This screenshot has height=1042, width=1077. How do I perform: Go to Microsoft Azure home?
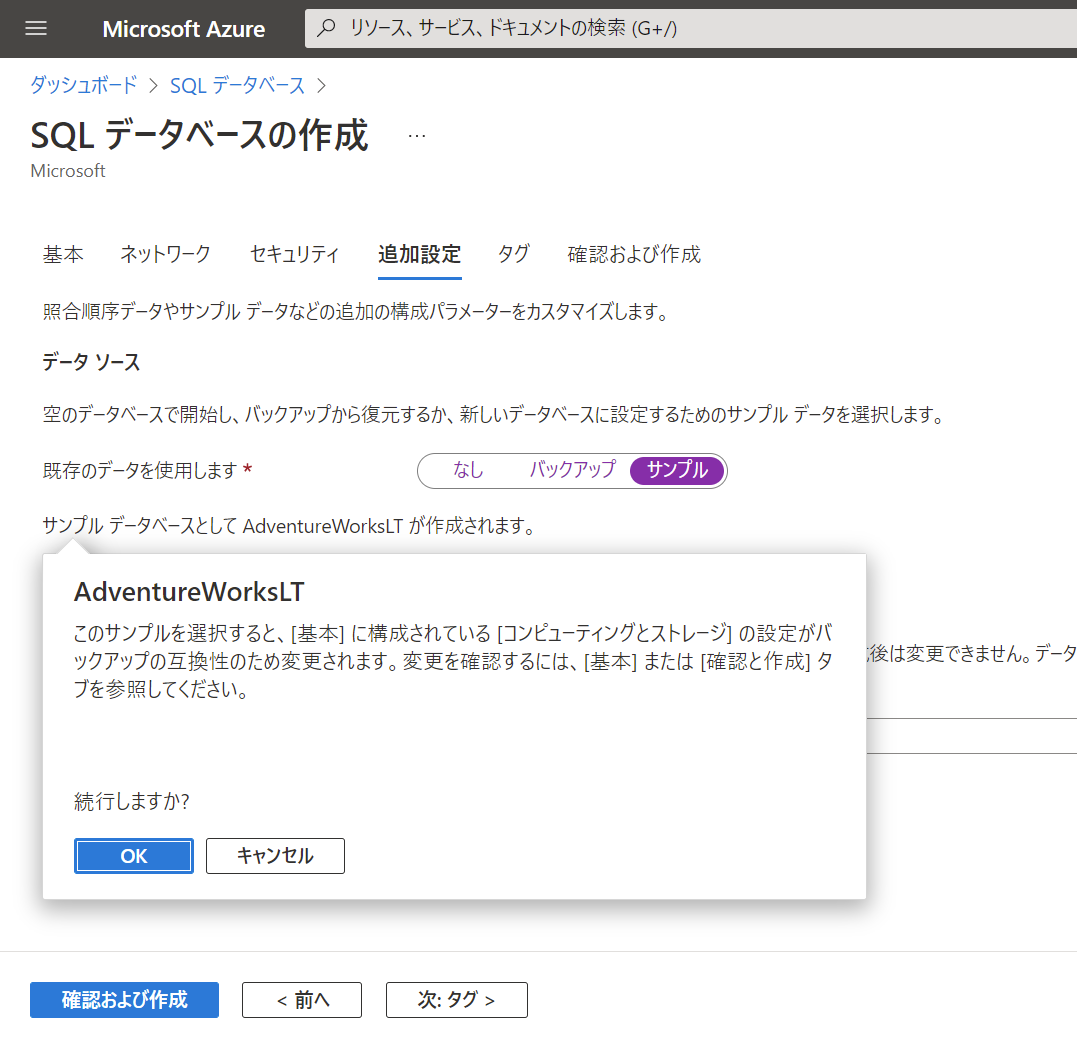[x=183, y=29]
